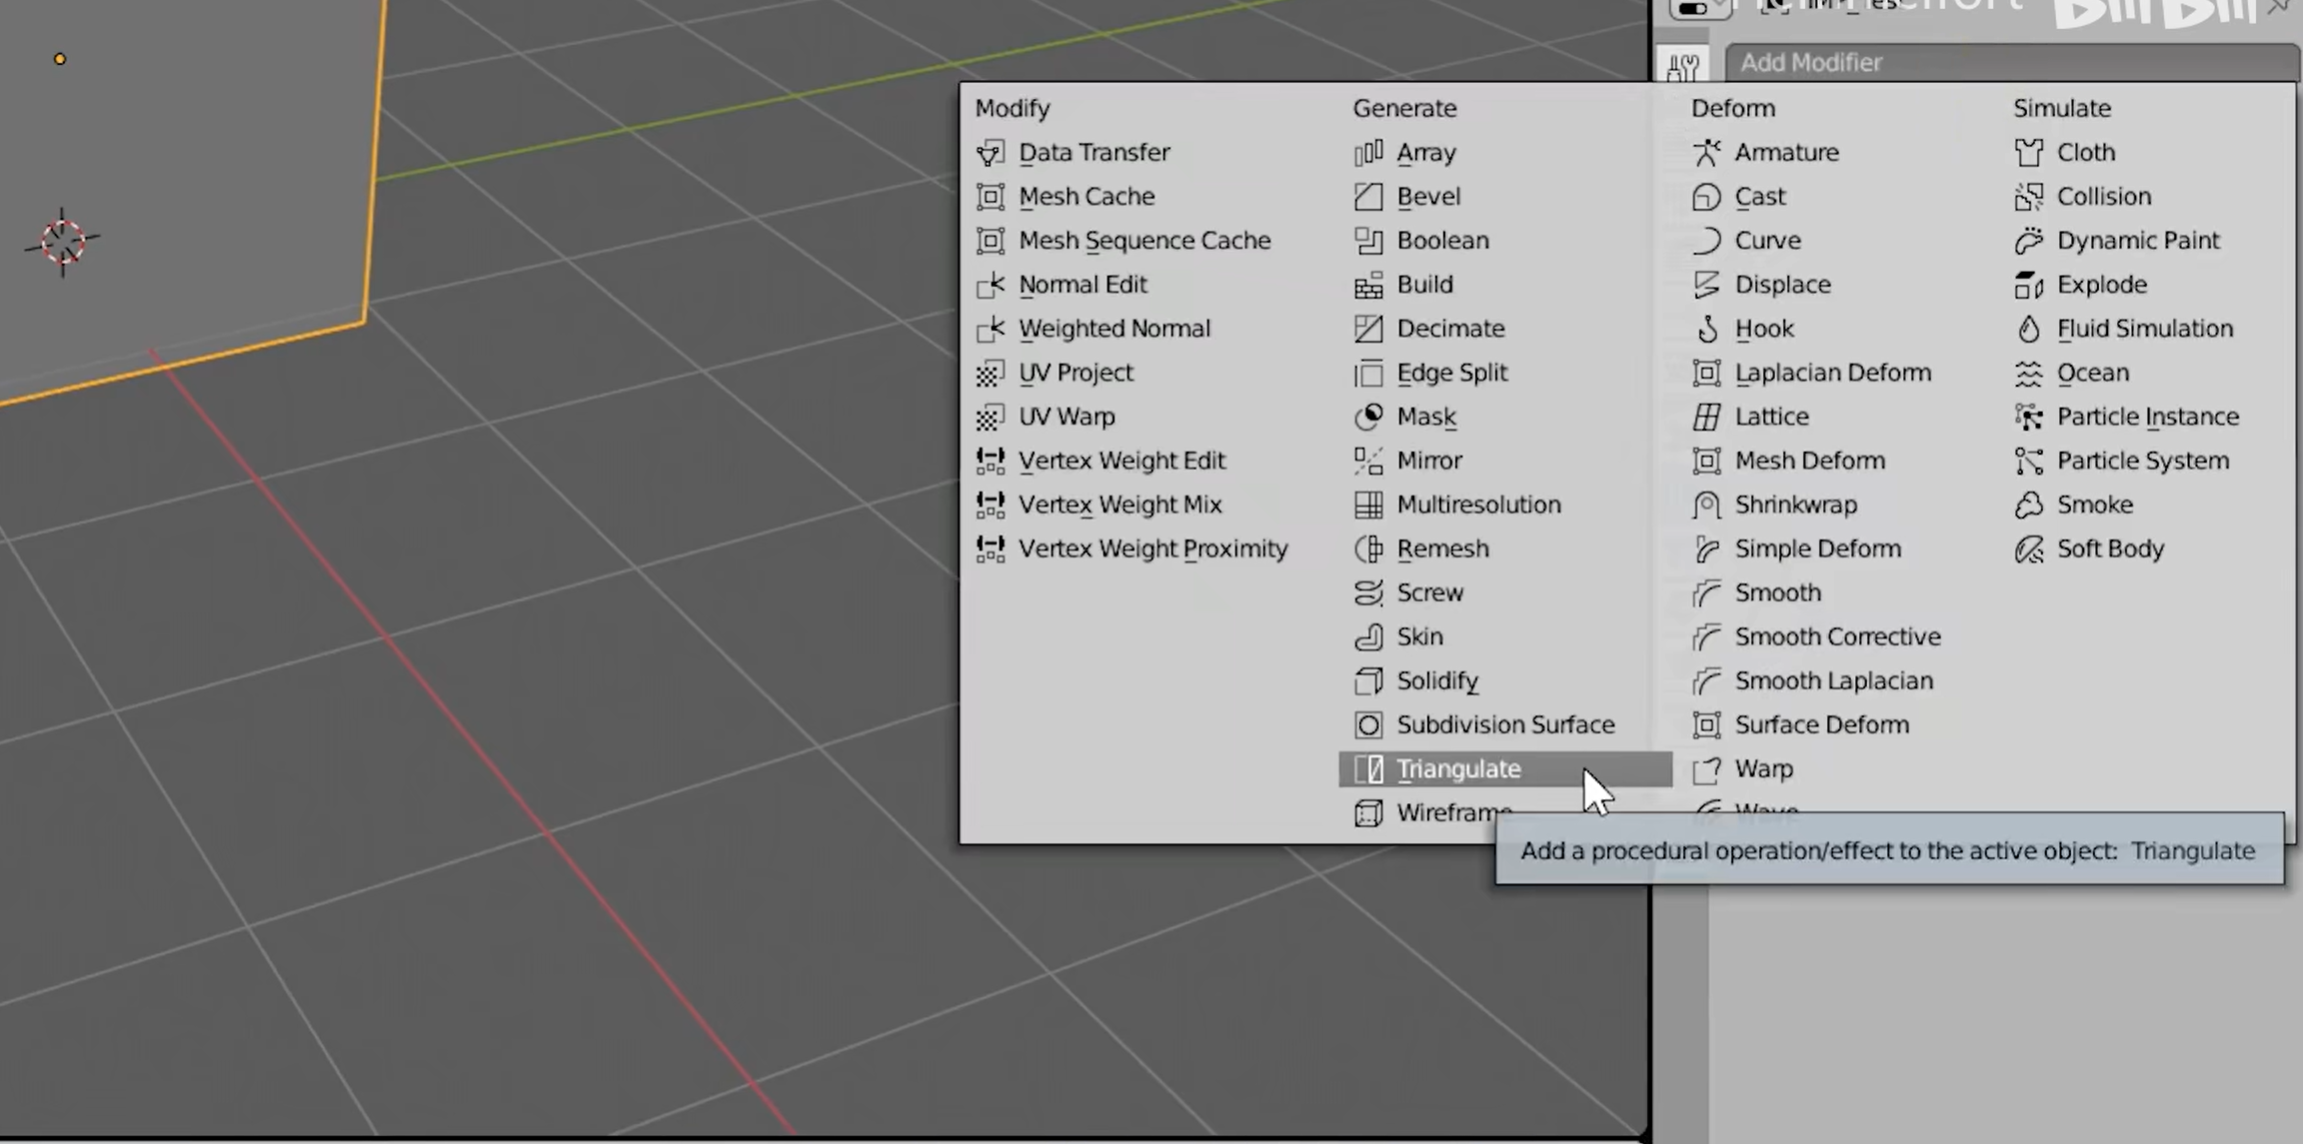Click the Solidify modifier icon
The width and height of the screenshot is (2303, 1144).
1368,680
